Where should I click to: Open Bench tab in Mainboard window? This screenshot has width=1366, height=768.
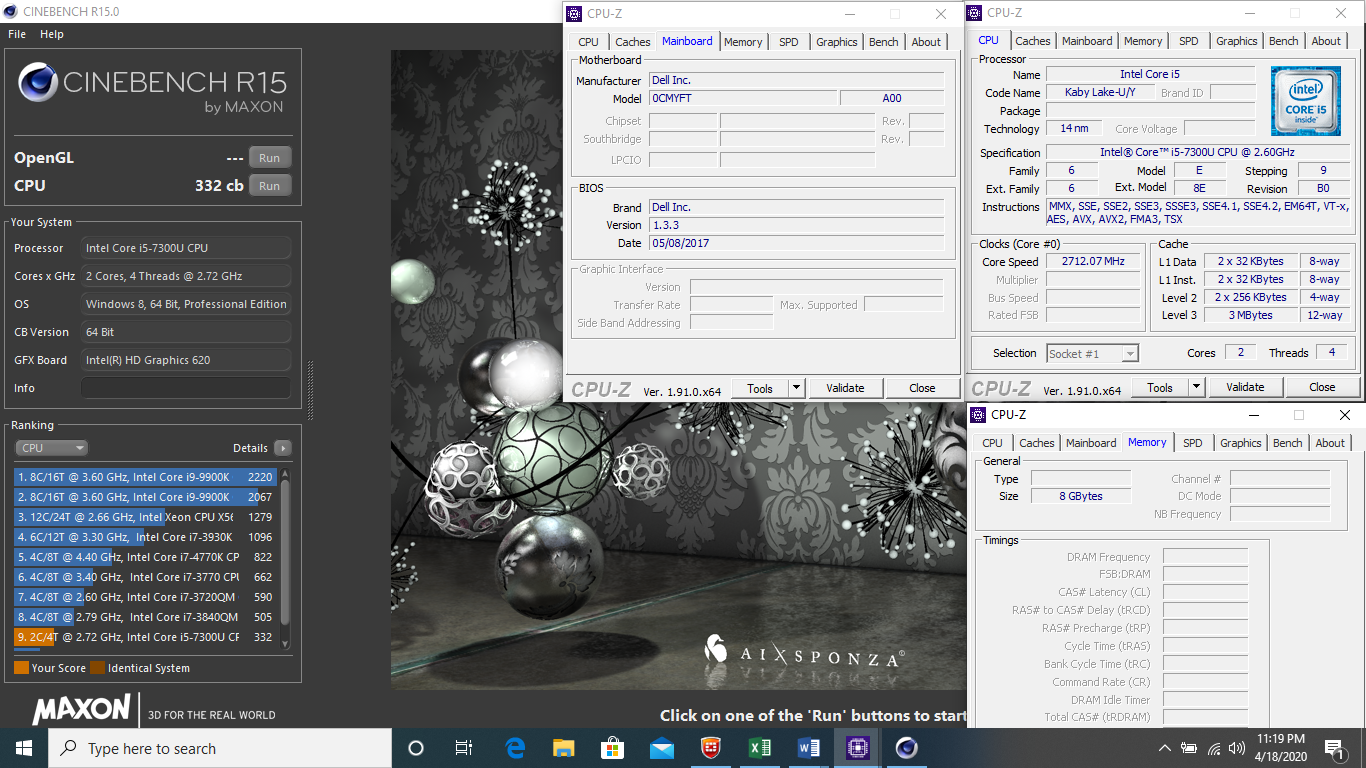click(x=884, y=42)
